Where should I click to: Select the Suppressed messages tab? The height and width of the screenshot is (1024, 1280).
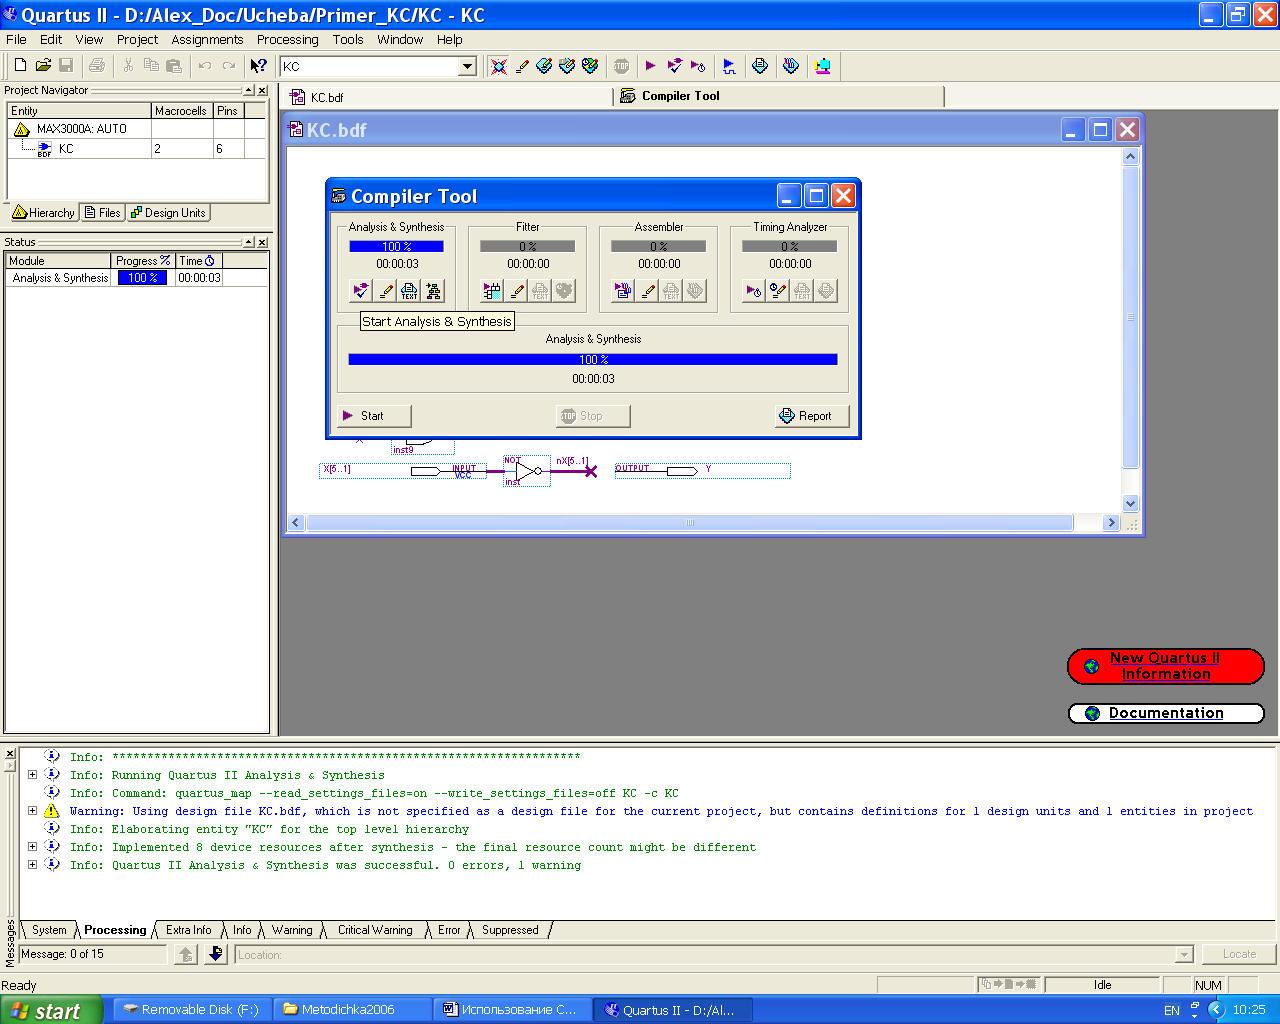pyautogui.click(x=510, y=930)
